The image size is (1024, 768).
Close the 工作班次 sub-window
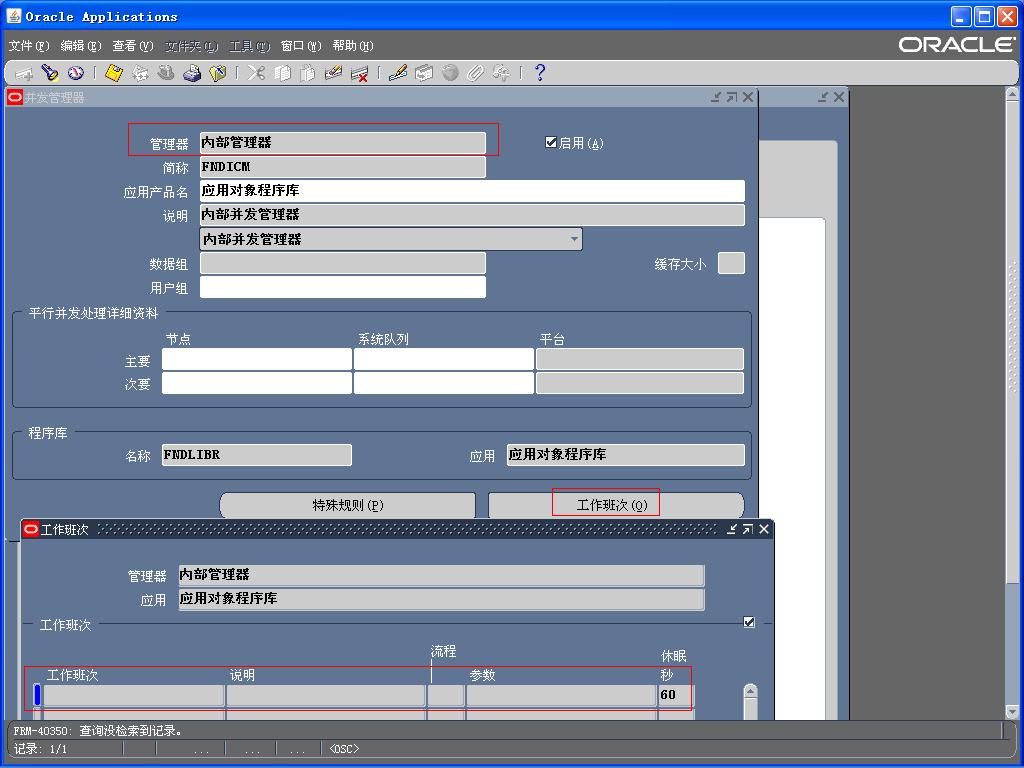pyautogui.click(x=764, y=529)
